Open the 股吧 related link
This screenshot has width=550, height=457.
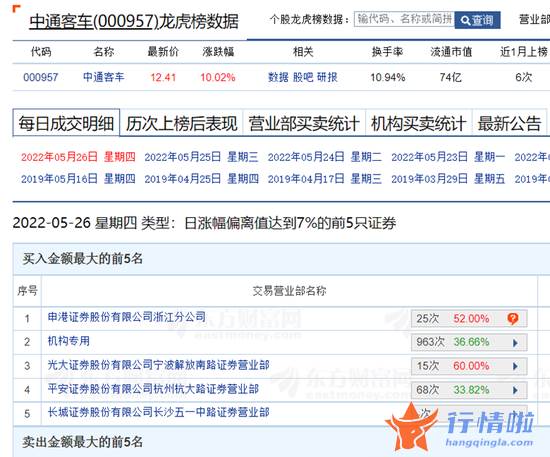coord(303,77)
